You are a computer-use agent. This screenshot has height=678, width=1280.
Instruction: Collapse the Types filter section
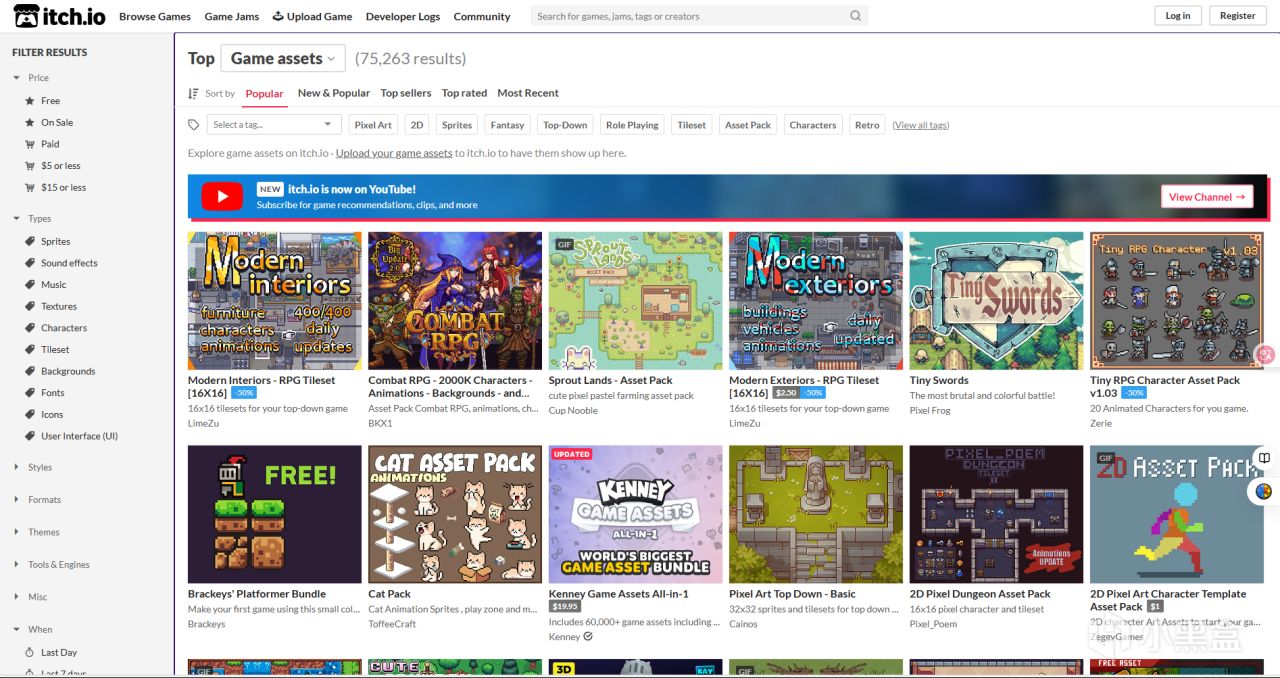coord(31,219)
